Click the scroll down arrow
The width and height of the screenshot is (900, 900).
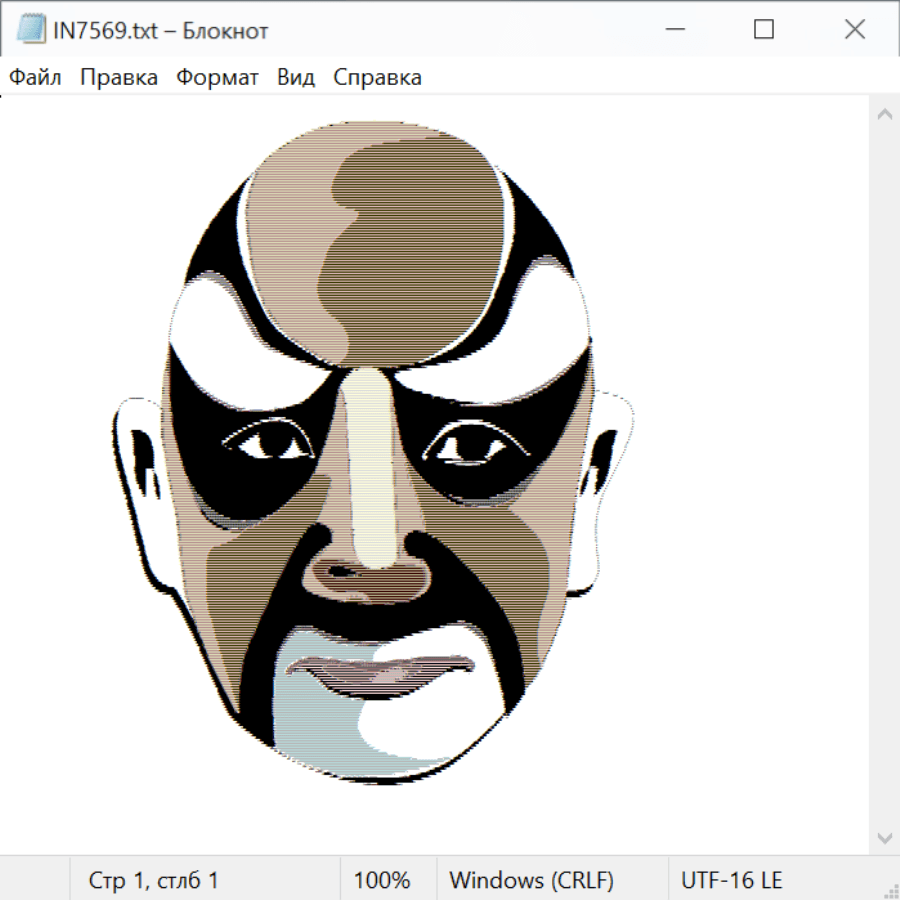tap(884, 836)
